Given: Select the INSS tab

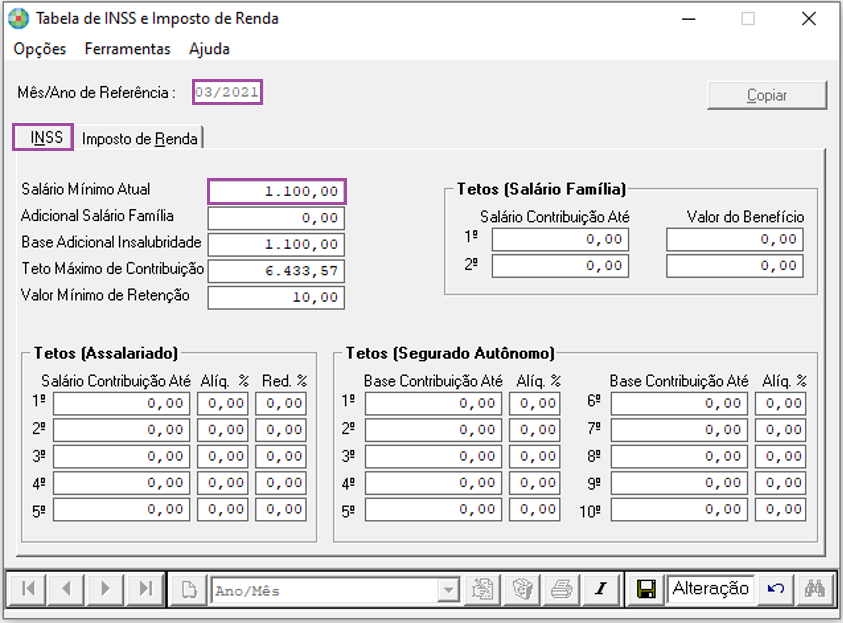Looking at the screenshot, I should point(44,137).
